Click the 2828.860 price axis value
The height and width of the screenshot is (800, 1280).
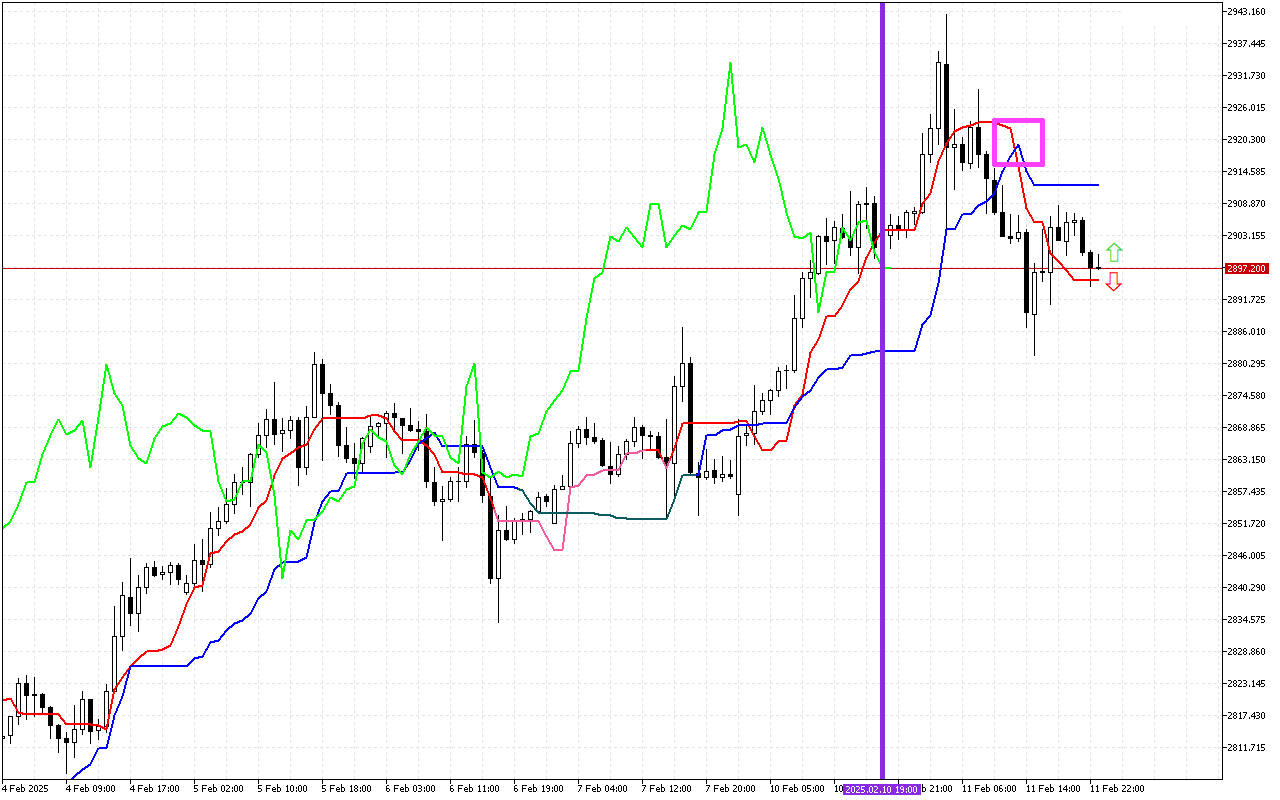[1246, 652]
